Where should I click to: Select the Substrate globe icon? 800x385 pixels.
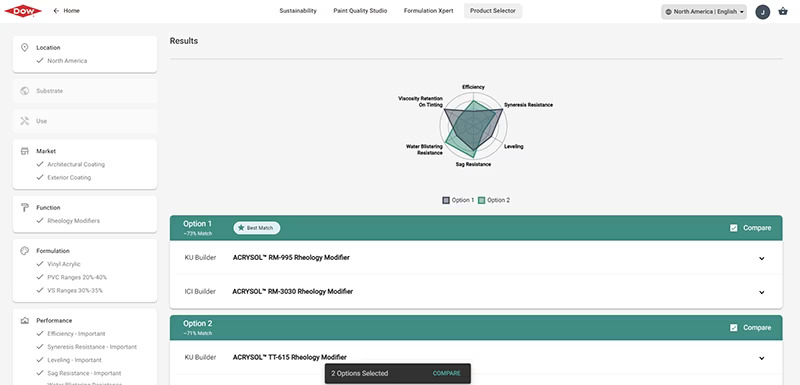(x=24, y=91)
